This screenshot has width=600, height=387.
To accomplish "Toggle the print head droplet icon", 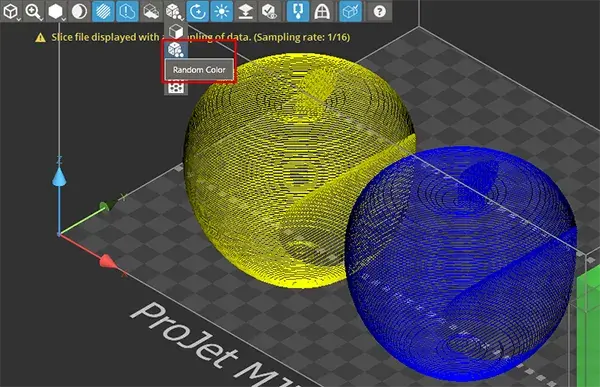I will point(298,11).
